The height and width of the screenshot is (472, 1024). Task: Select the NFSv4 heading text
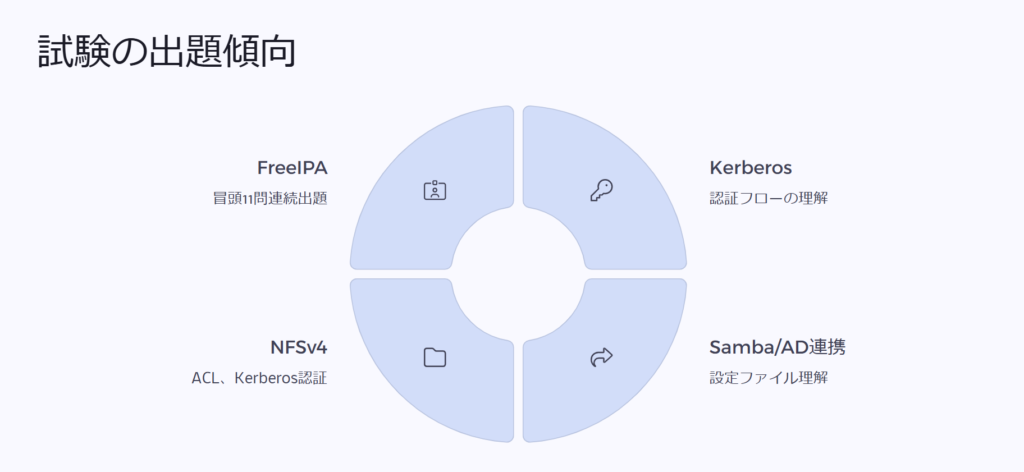click(298, 348)
